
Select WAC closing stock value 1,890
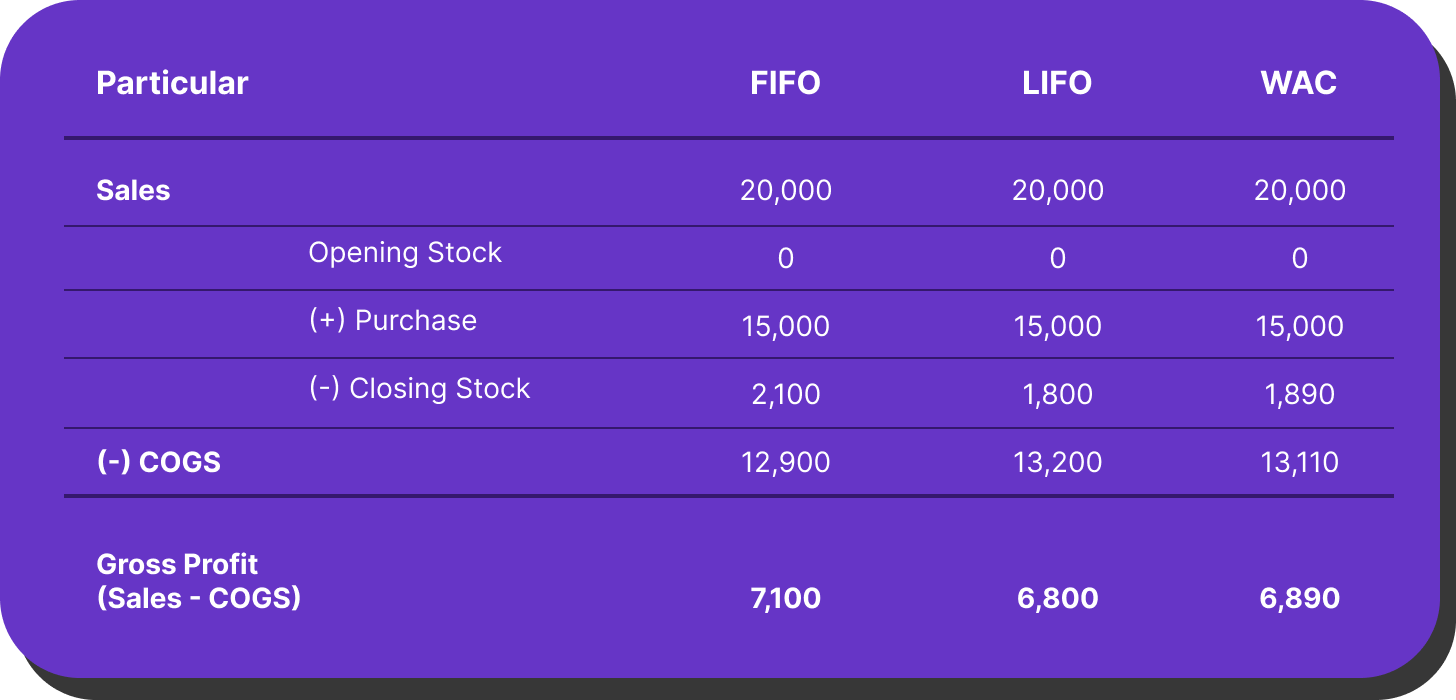coord(1299,394)
